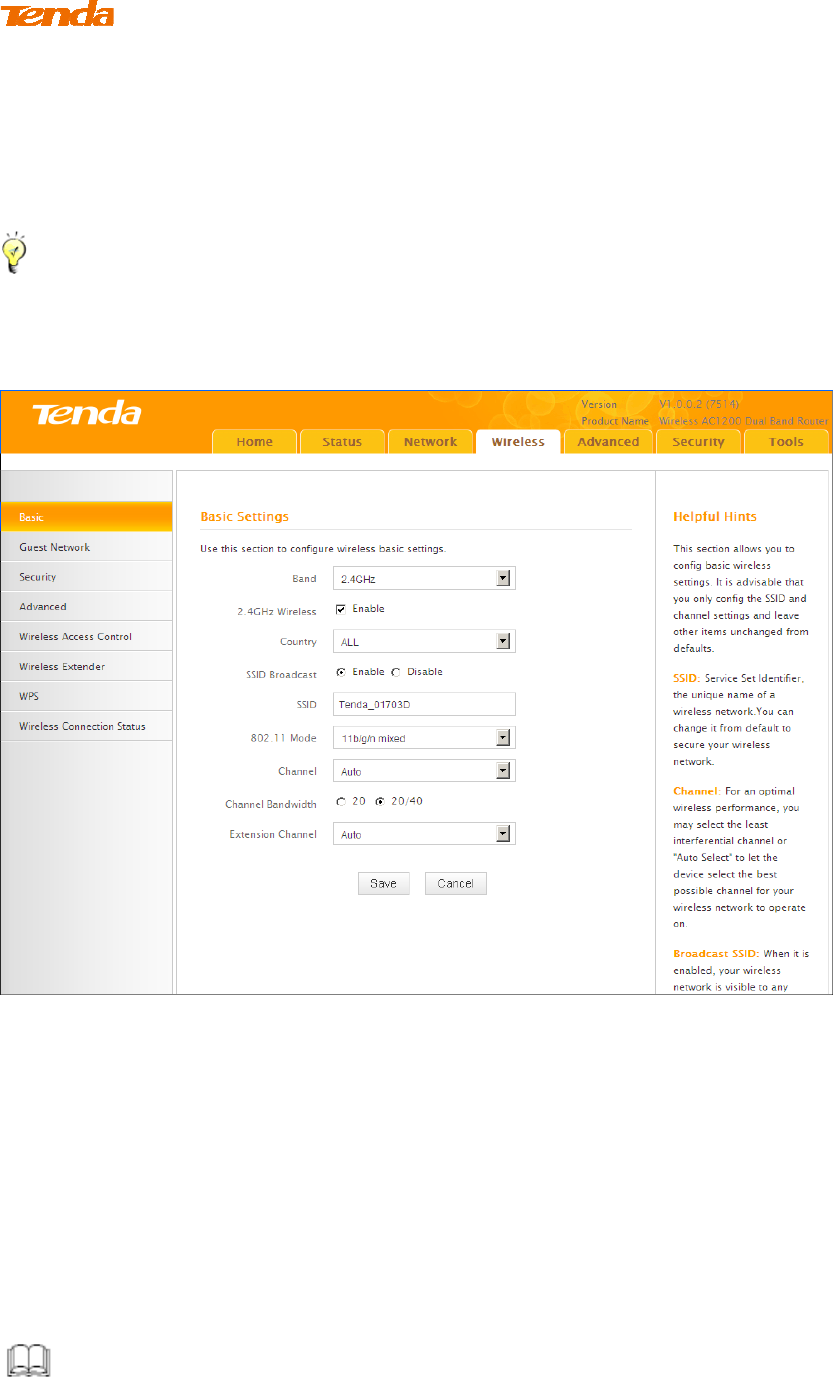Viewport: 833px width, 1383px height.
Task: Choose 20 channel bandwidth radio button
Action: (x=341, y=801)
